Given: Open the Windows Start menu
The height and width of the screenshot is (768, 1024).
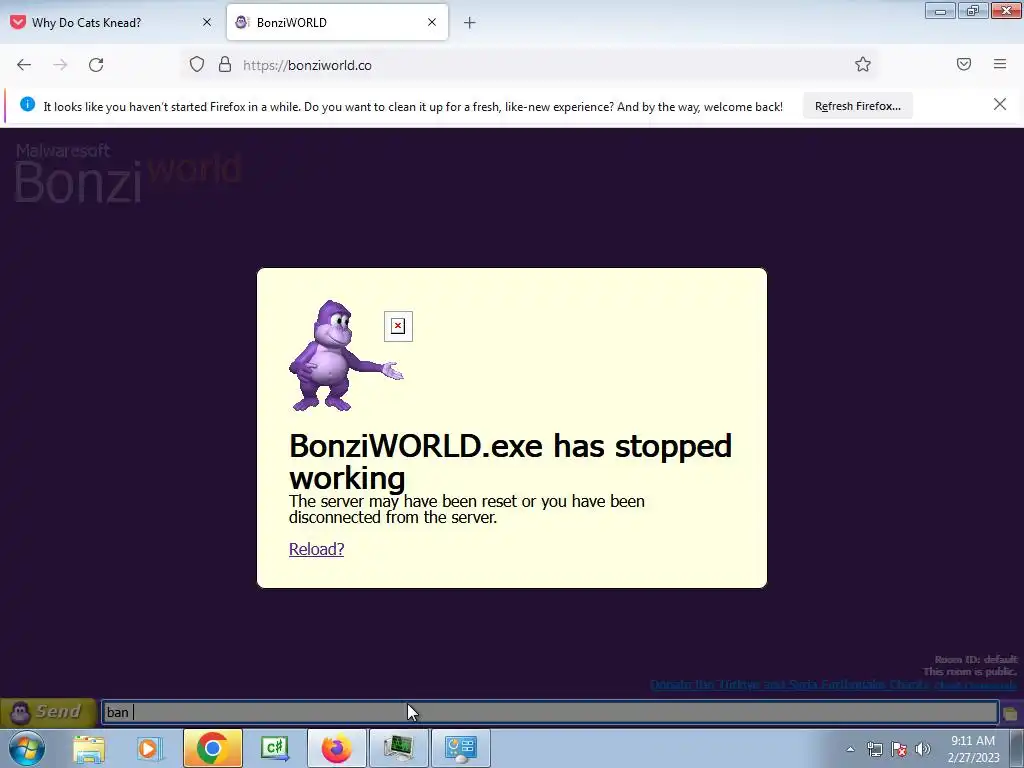Looking at the screenshot, I should [27, 748].
